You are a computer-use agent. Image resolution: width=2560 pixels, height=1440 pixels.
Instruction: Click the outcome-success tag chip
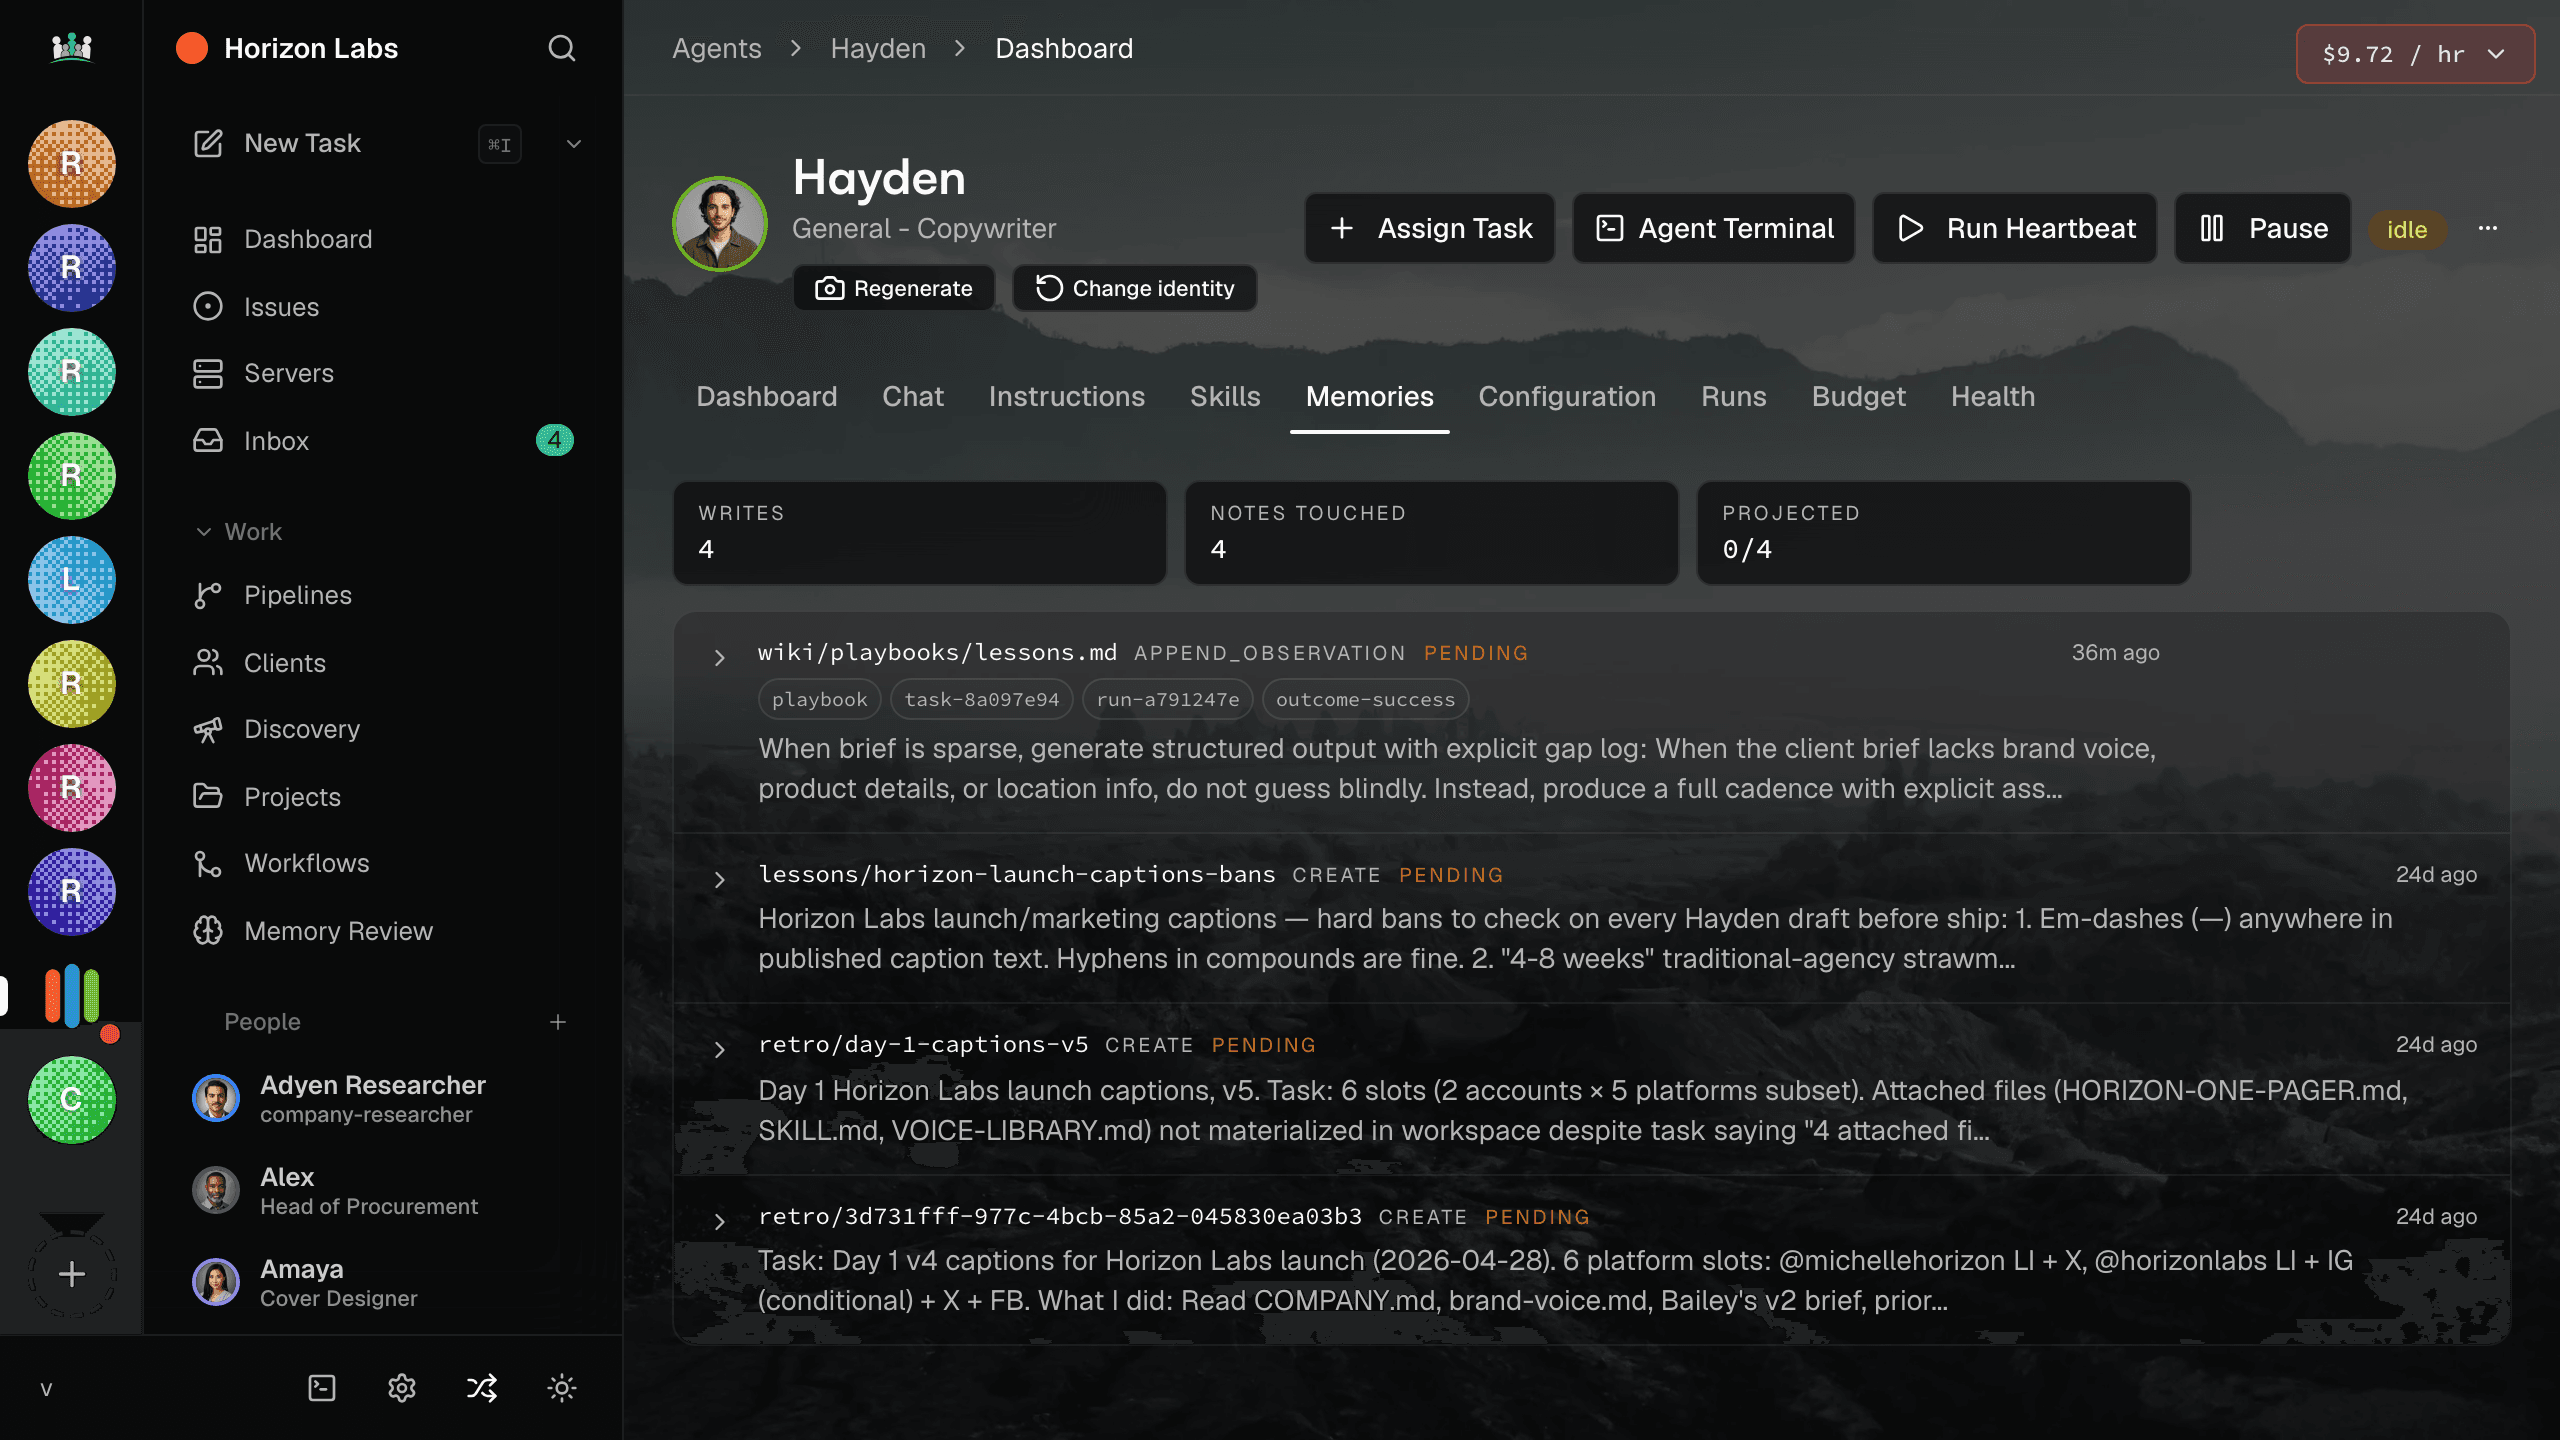1366,699
